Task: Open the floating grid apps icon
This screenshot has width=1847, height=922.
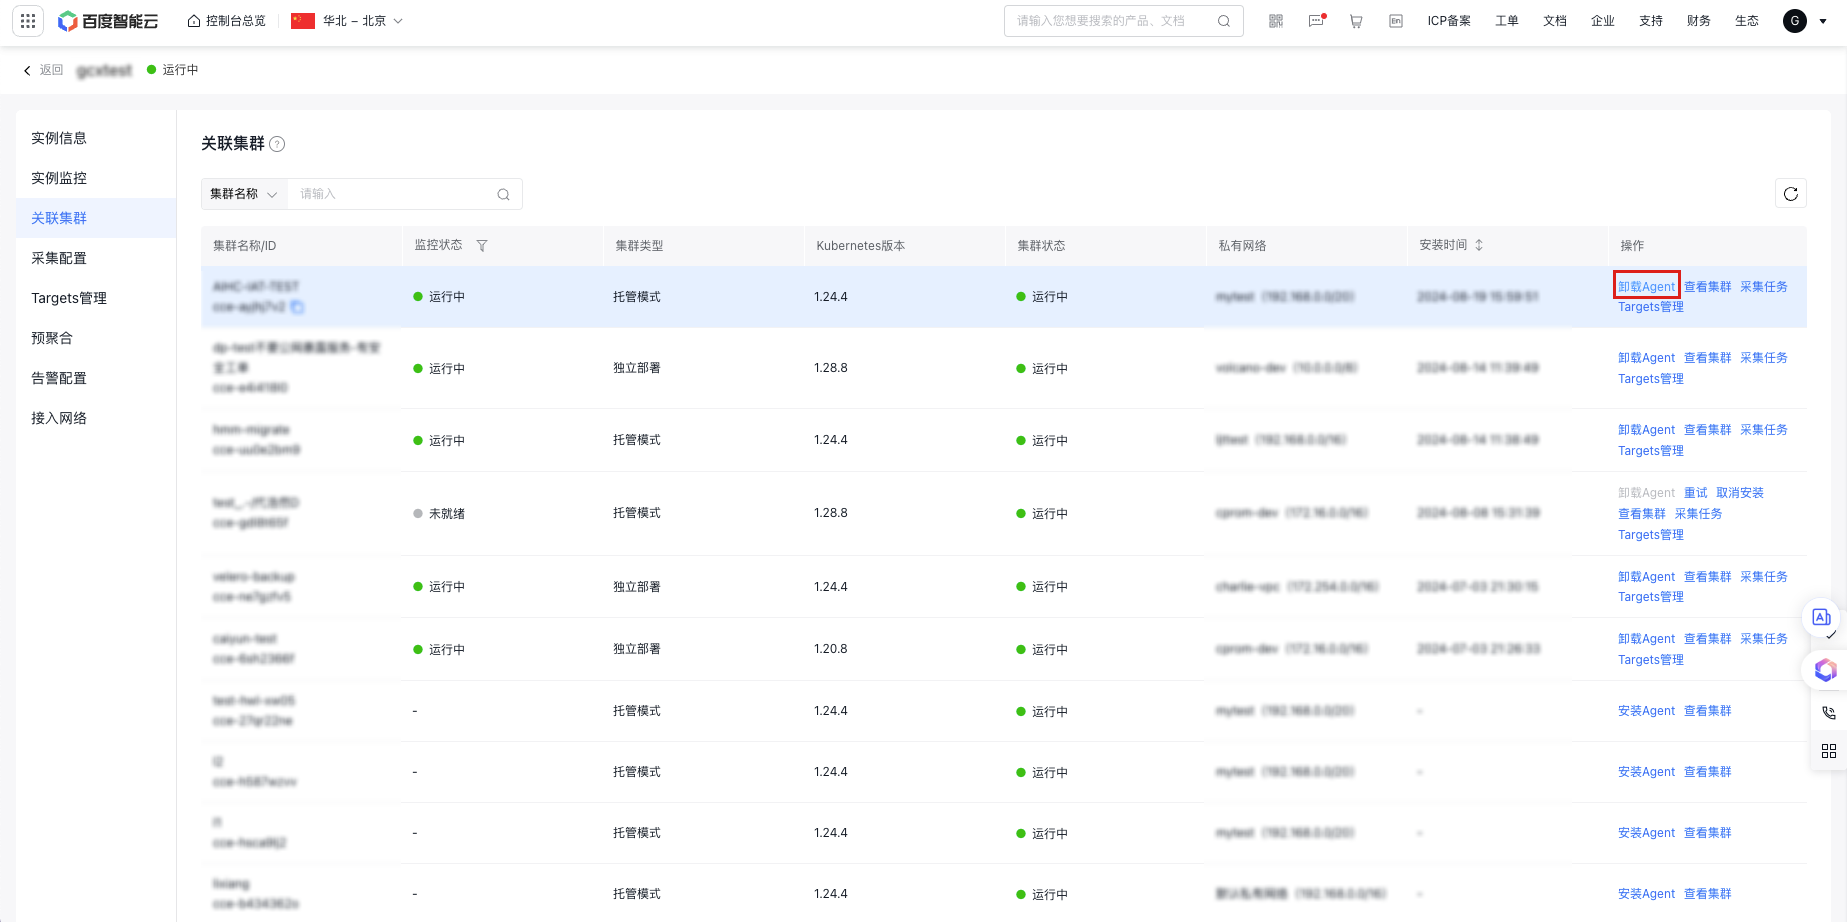Action: [x=1829, y=751]
